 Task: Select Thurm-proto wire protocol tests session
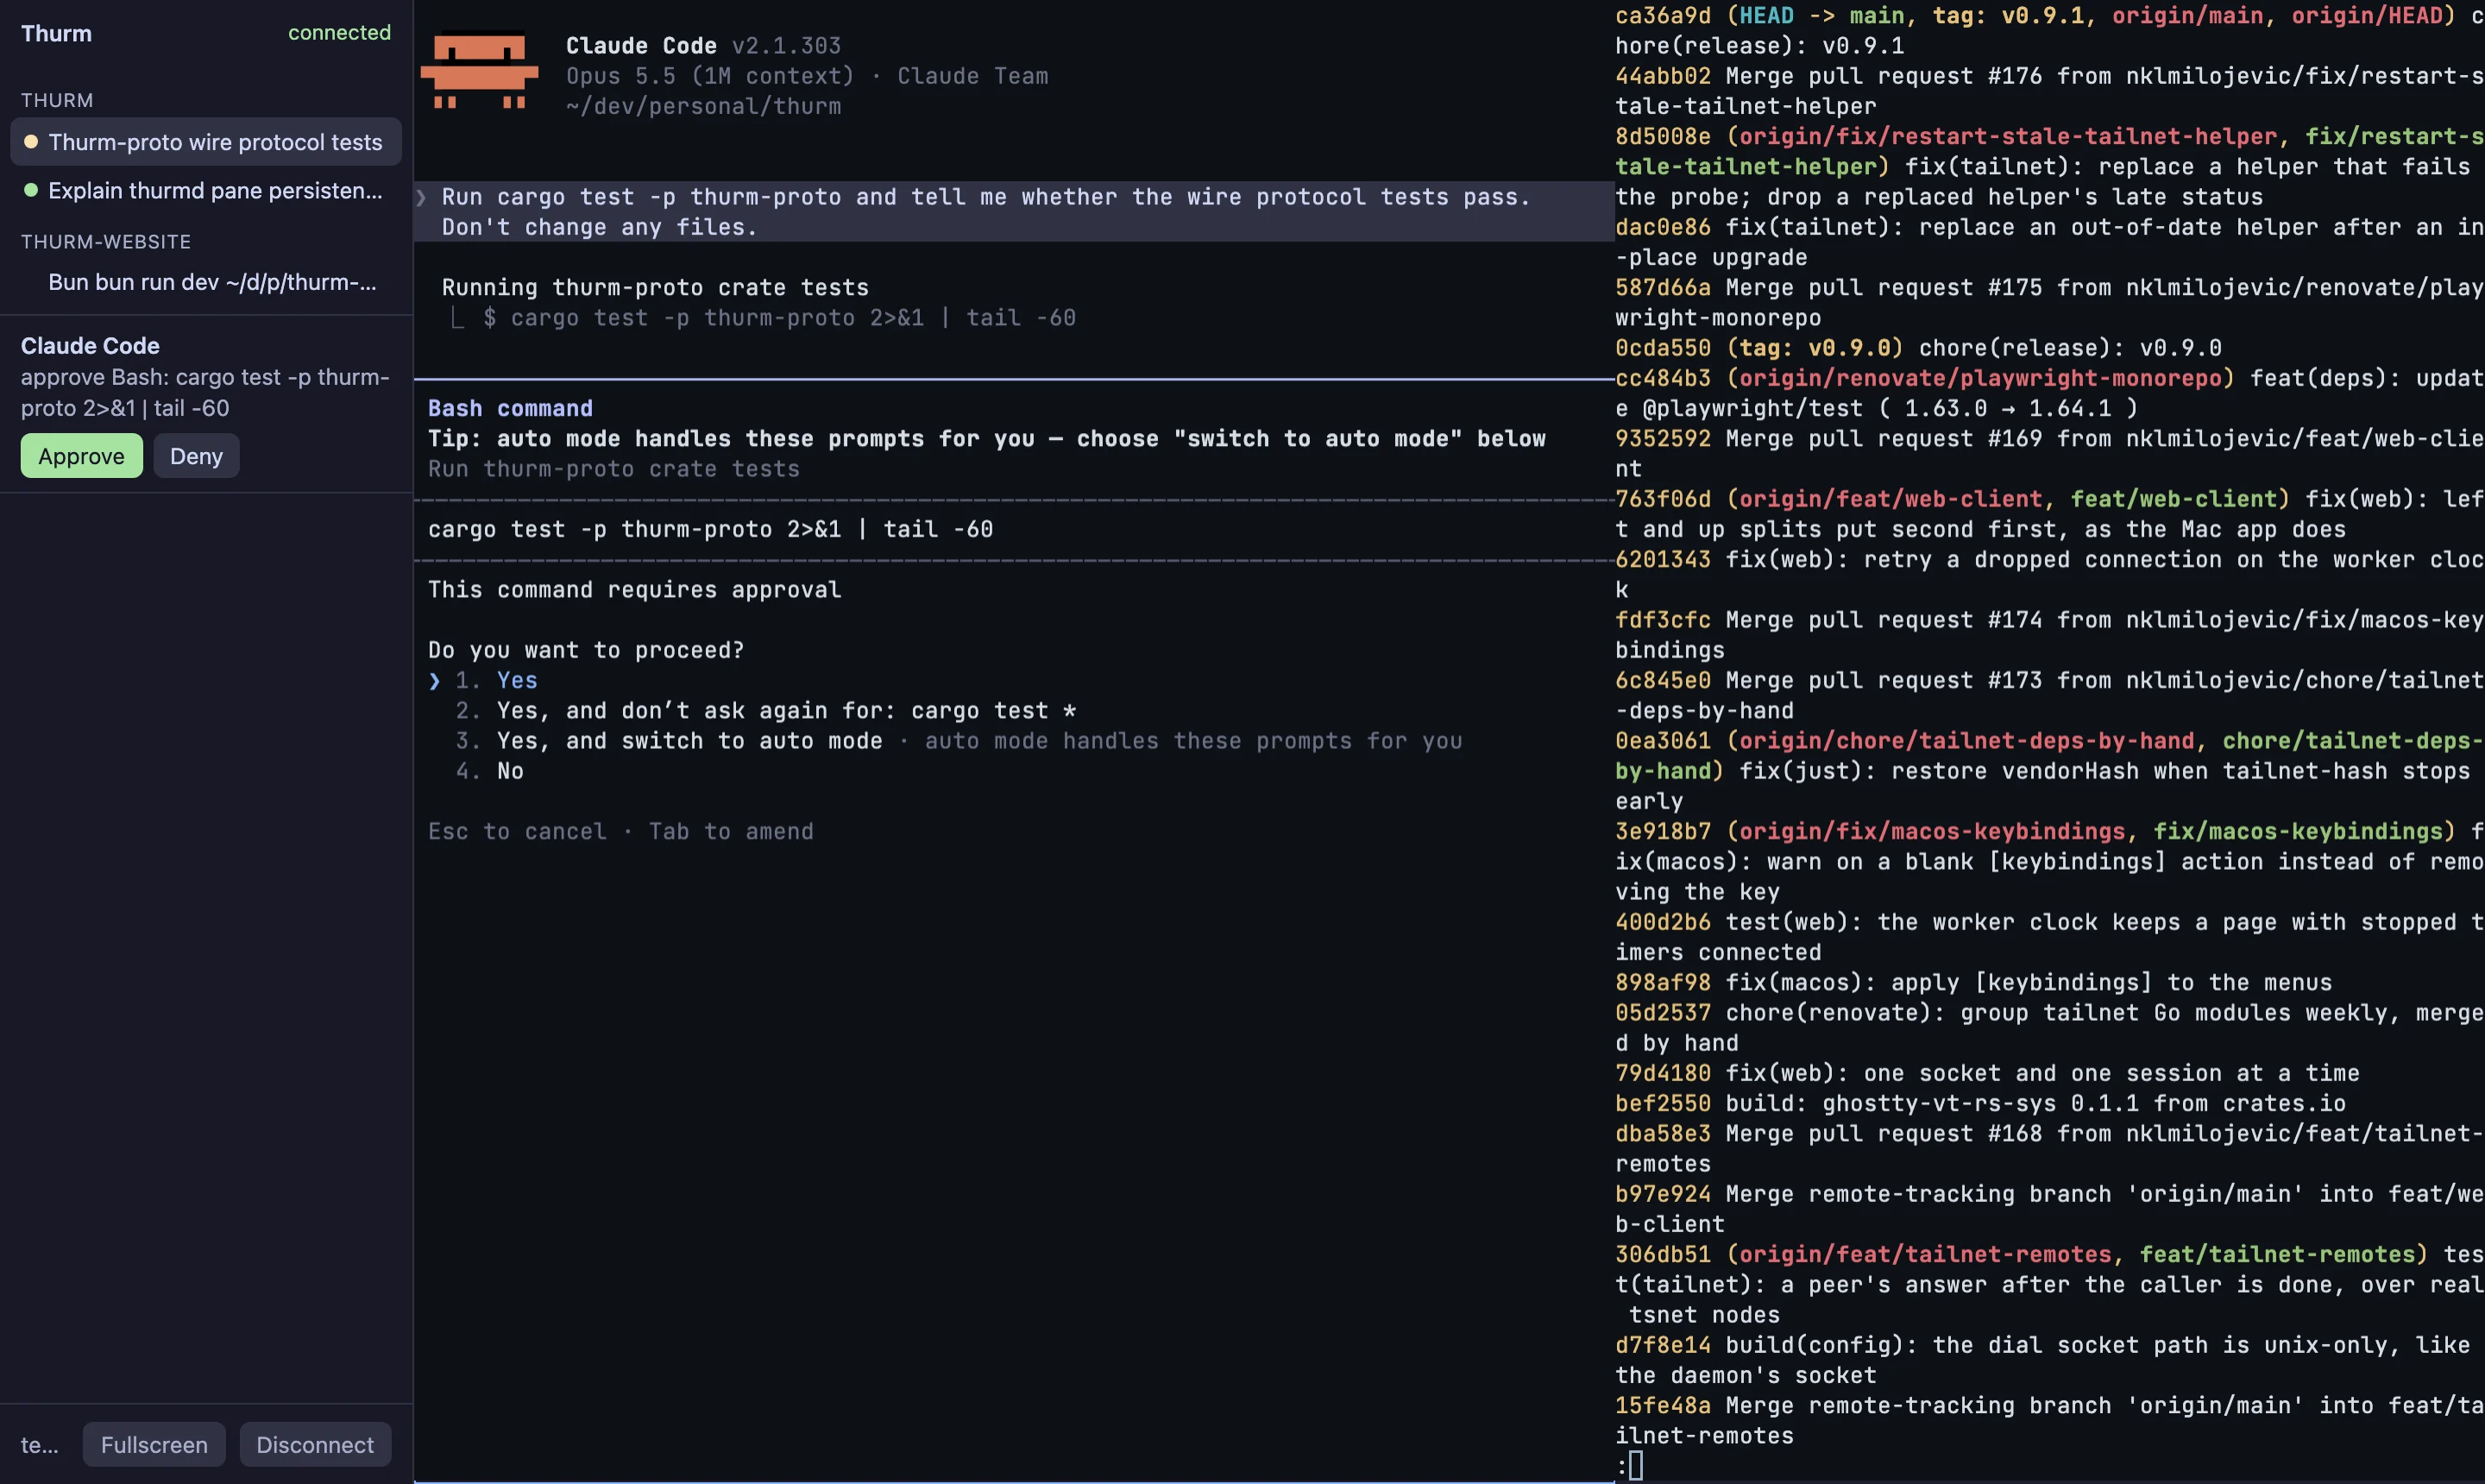pyautogui.click(x=206, y=142)
